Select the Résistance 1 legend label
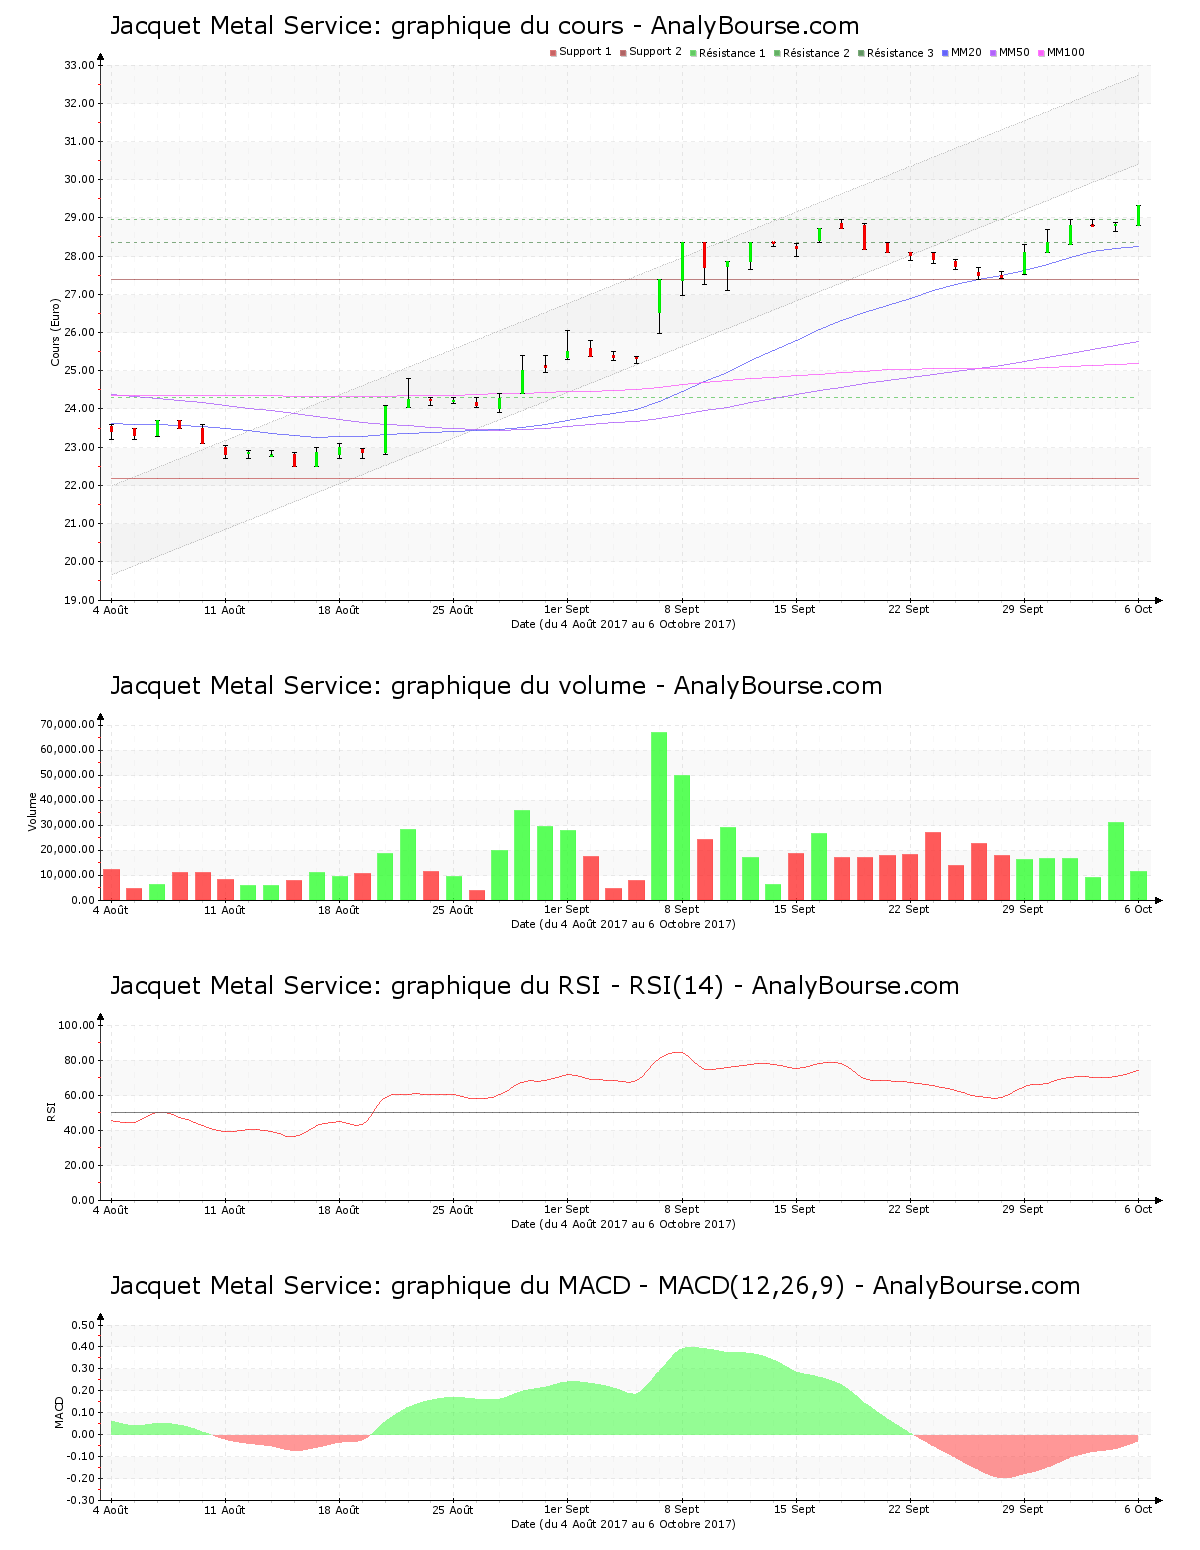This screenshot has width=1200, height=1550. click(x=732, y=52)
